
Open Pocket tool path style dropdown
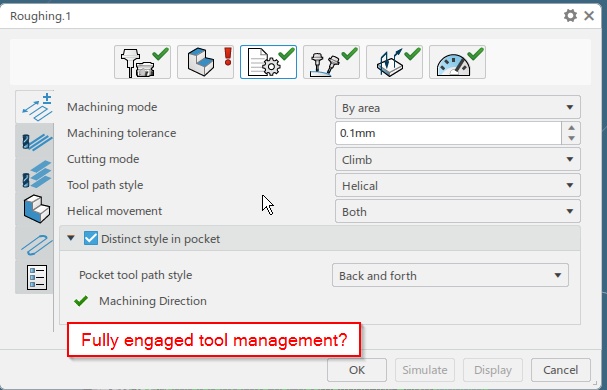tap(450, 275)
